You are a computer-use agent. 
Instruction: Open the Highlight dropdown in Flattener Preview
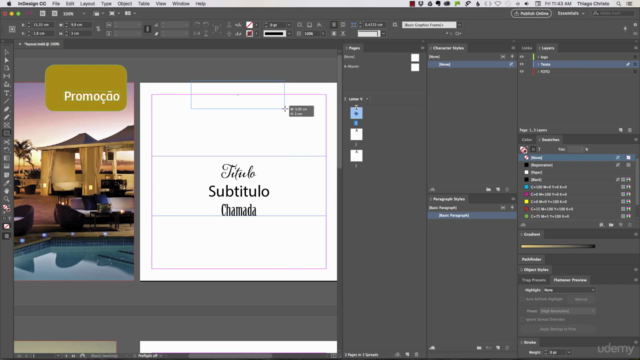[569, 290]
